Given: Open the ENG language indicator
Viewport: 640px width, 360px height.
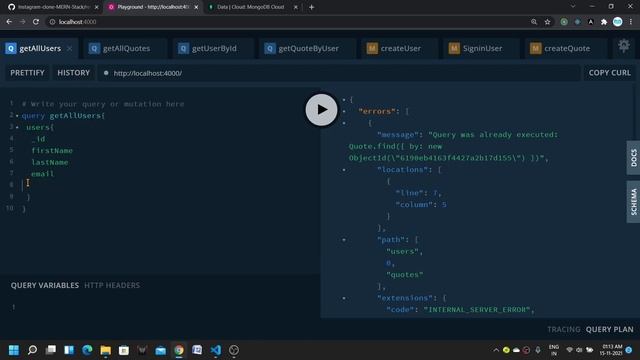Looking at the screenshot, I should 554,350.
